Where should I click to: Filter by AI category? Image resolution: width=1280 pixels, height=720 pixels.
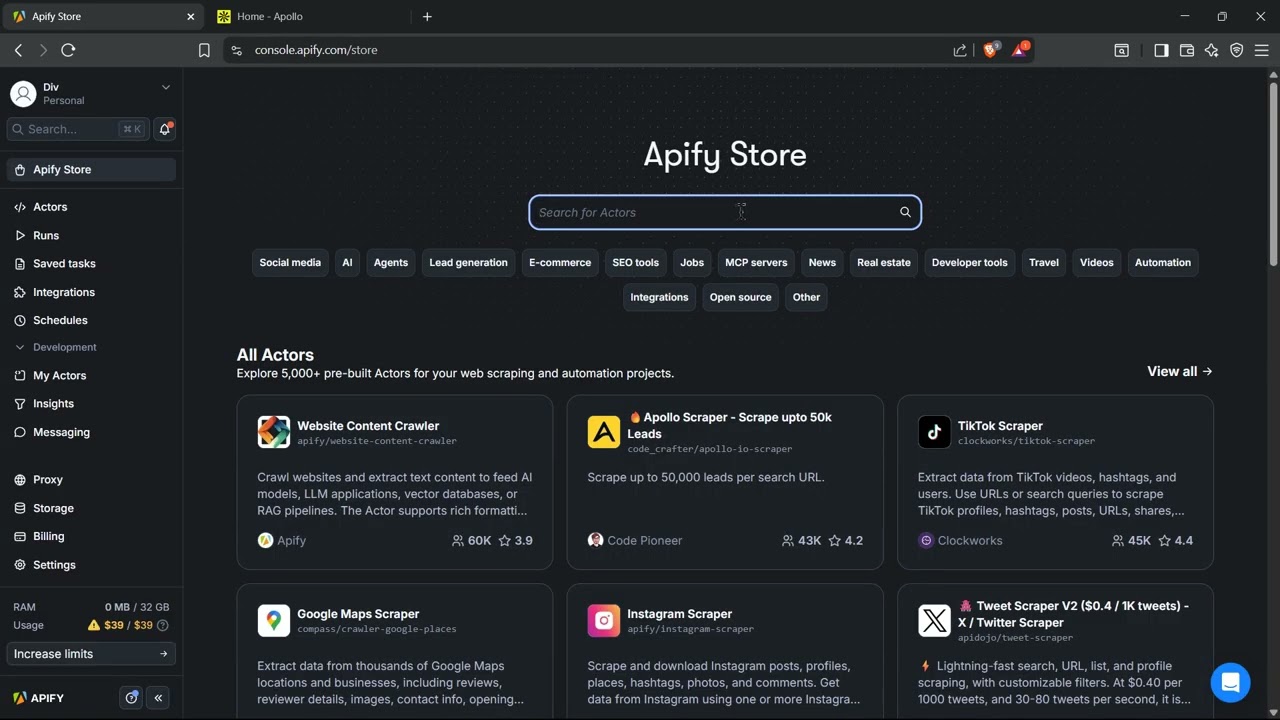[x=347, y=263]
